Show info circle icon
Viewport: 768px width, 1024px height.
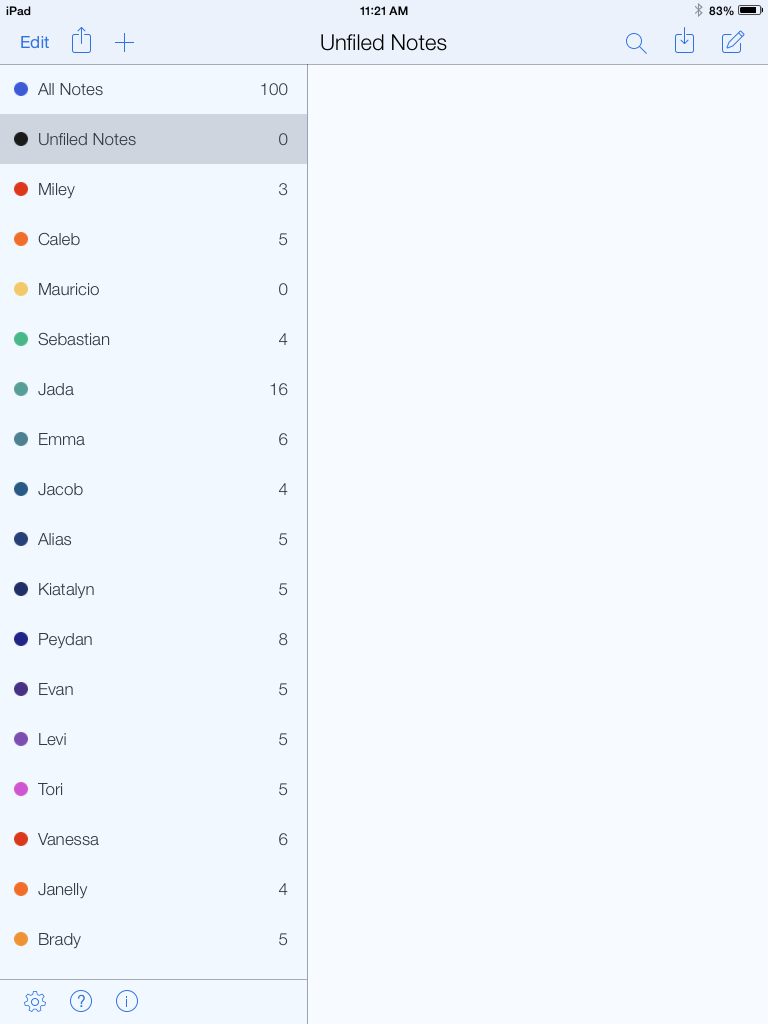point(127,1001)
